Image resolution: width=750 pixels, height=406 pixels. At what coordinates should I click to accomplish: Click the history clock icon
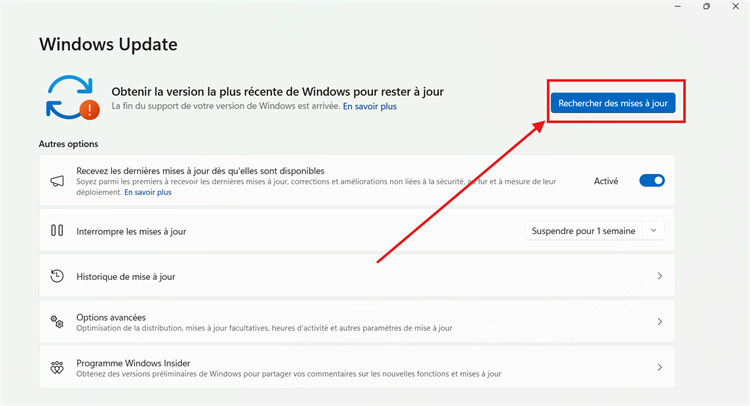coord(57,276)
